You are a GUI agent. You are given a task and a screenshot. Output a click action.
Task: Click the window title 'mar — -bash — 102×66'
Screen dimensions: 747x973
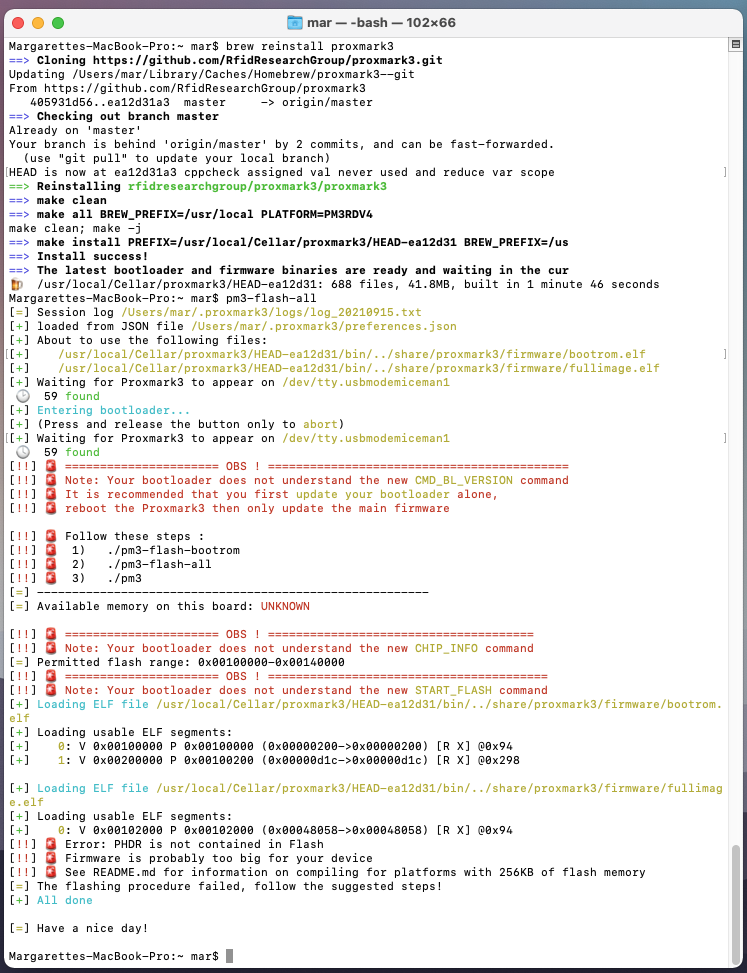click(x=381, y=23)
